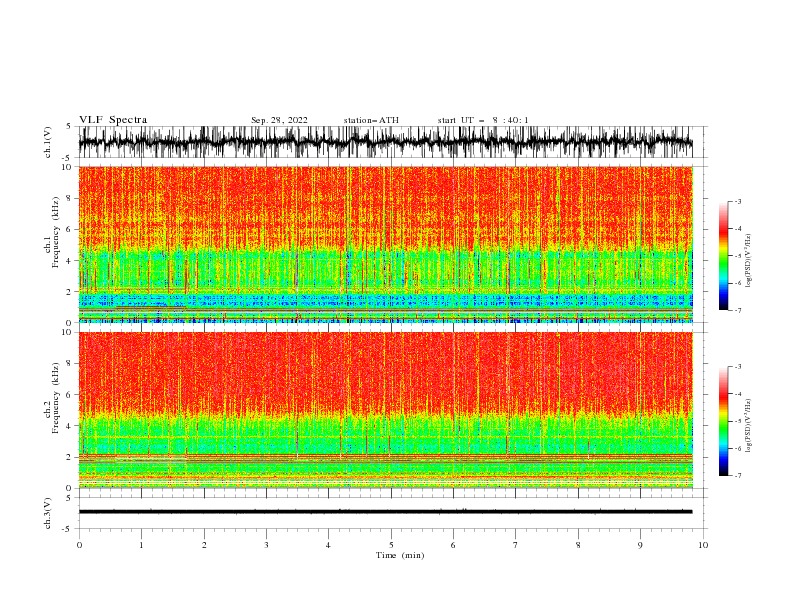The height and width of the screenshot is (612, 792).
Task: Click the "VLF Spectra" title text
Action: click(113, 120)
